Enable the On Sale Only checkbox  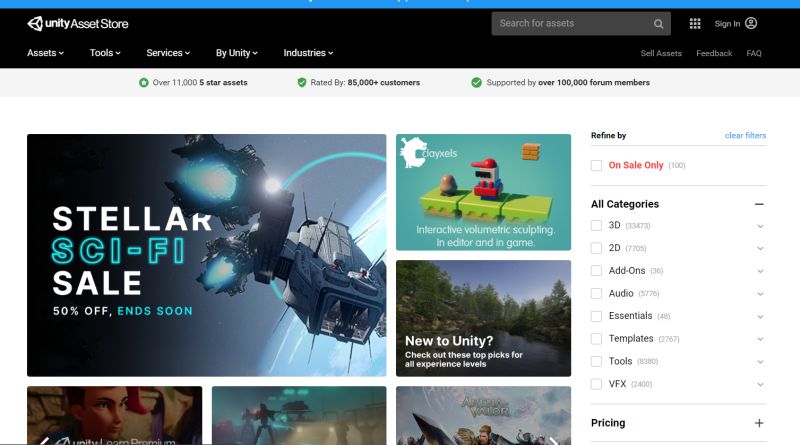click(596, 165)
